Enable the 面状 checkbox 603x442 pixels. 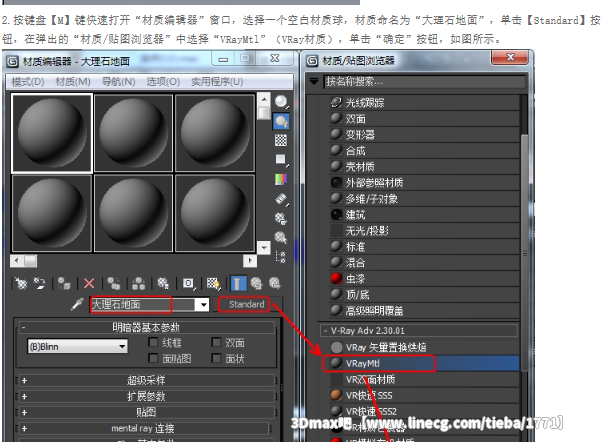click(x=216, y=359)
